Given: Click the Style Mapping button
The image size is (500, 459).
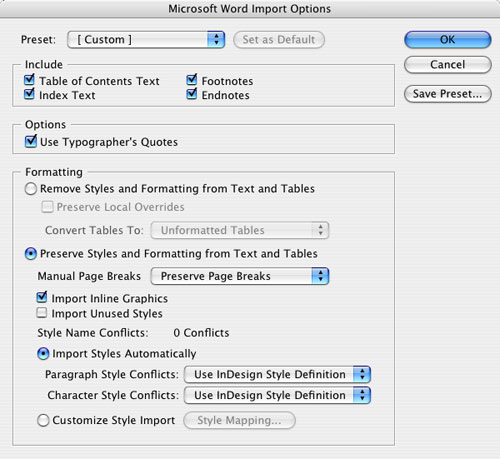Looking at the screenshot, I should [239, 420].
